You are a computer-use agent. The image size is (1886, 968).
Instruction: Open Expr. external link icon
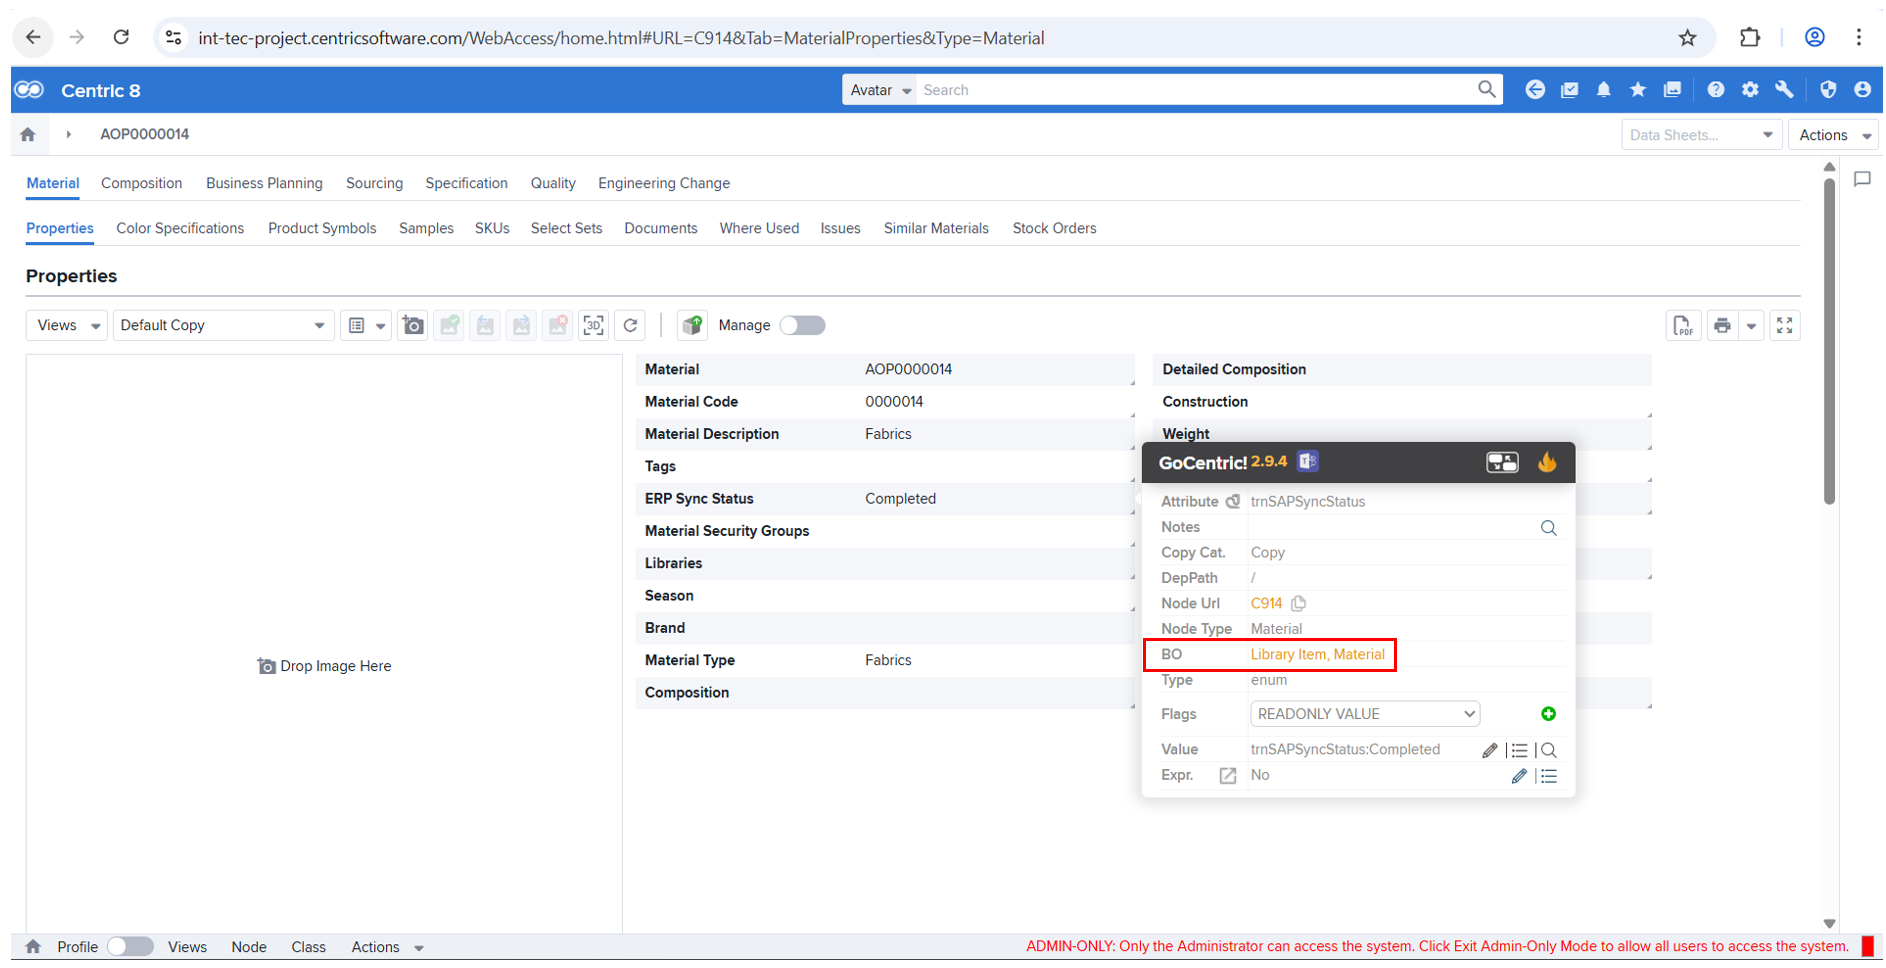tap(1228, 776)
